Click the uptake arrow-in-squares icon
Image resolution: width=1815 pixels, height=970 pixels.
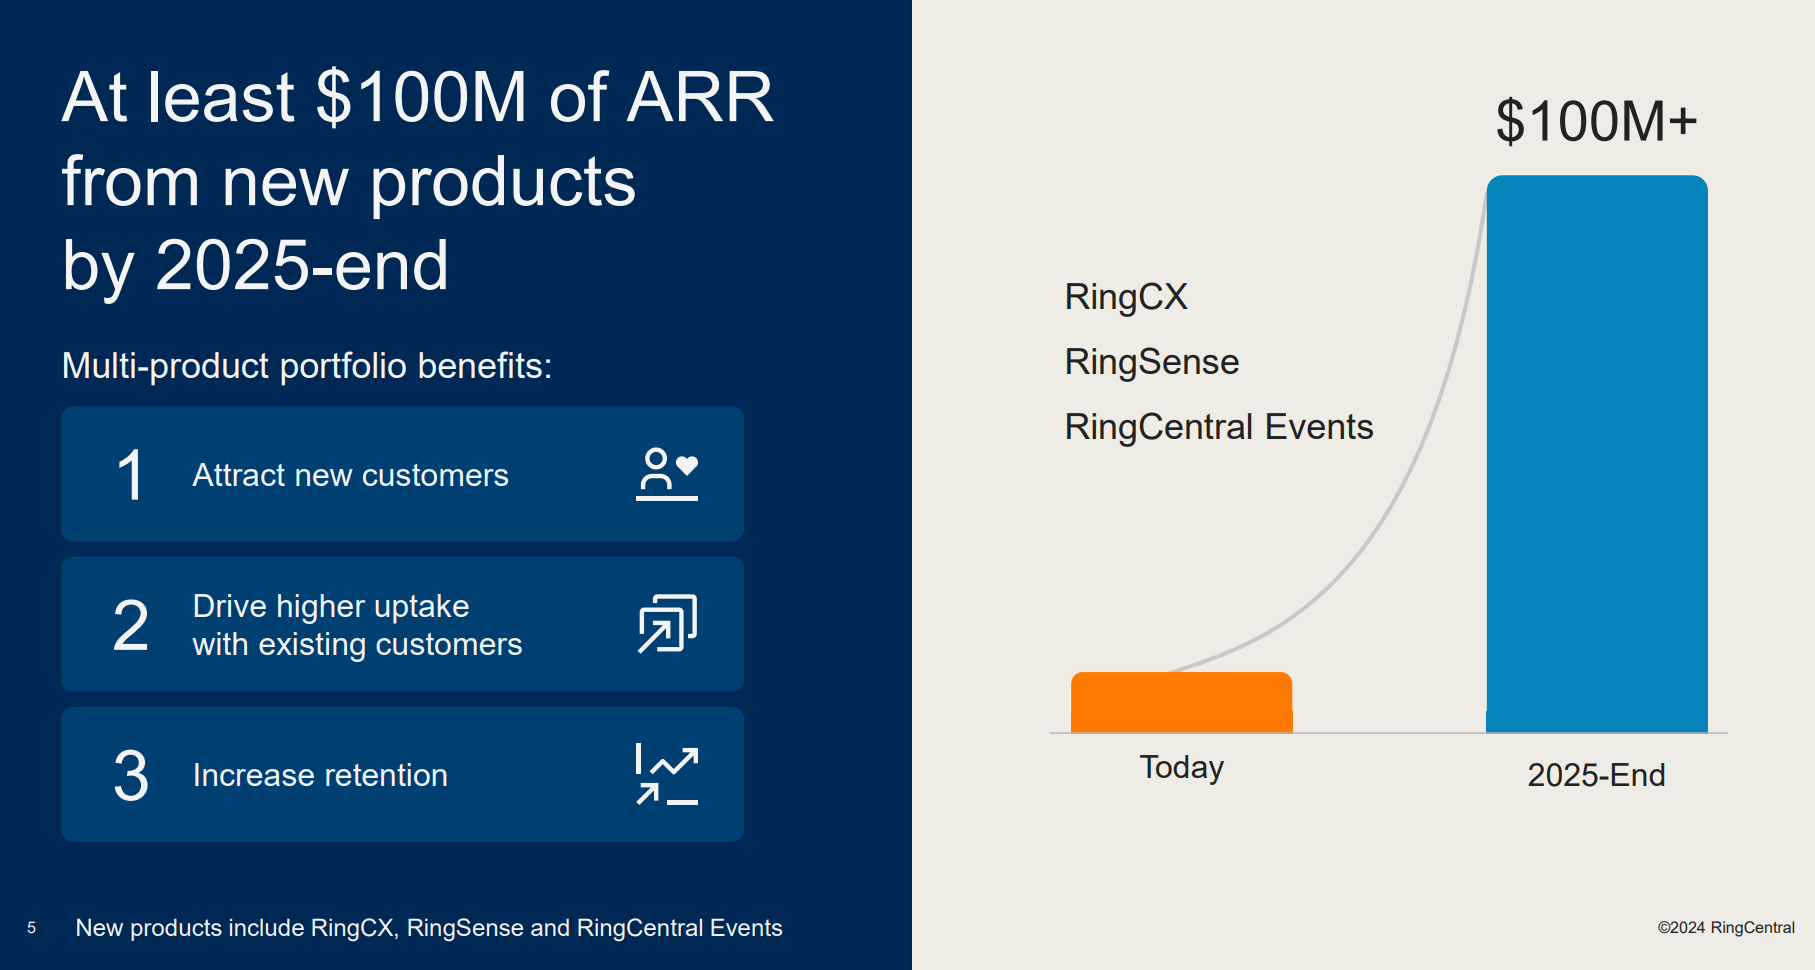tap(667, 624)
